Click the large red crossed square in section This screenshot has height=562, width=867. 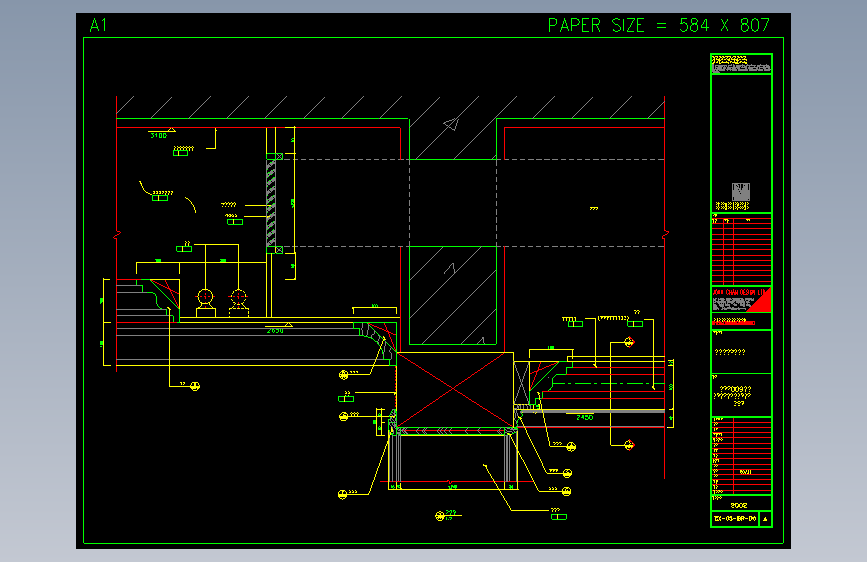tap(454, 389)
